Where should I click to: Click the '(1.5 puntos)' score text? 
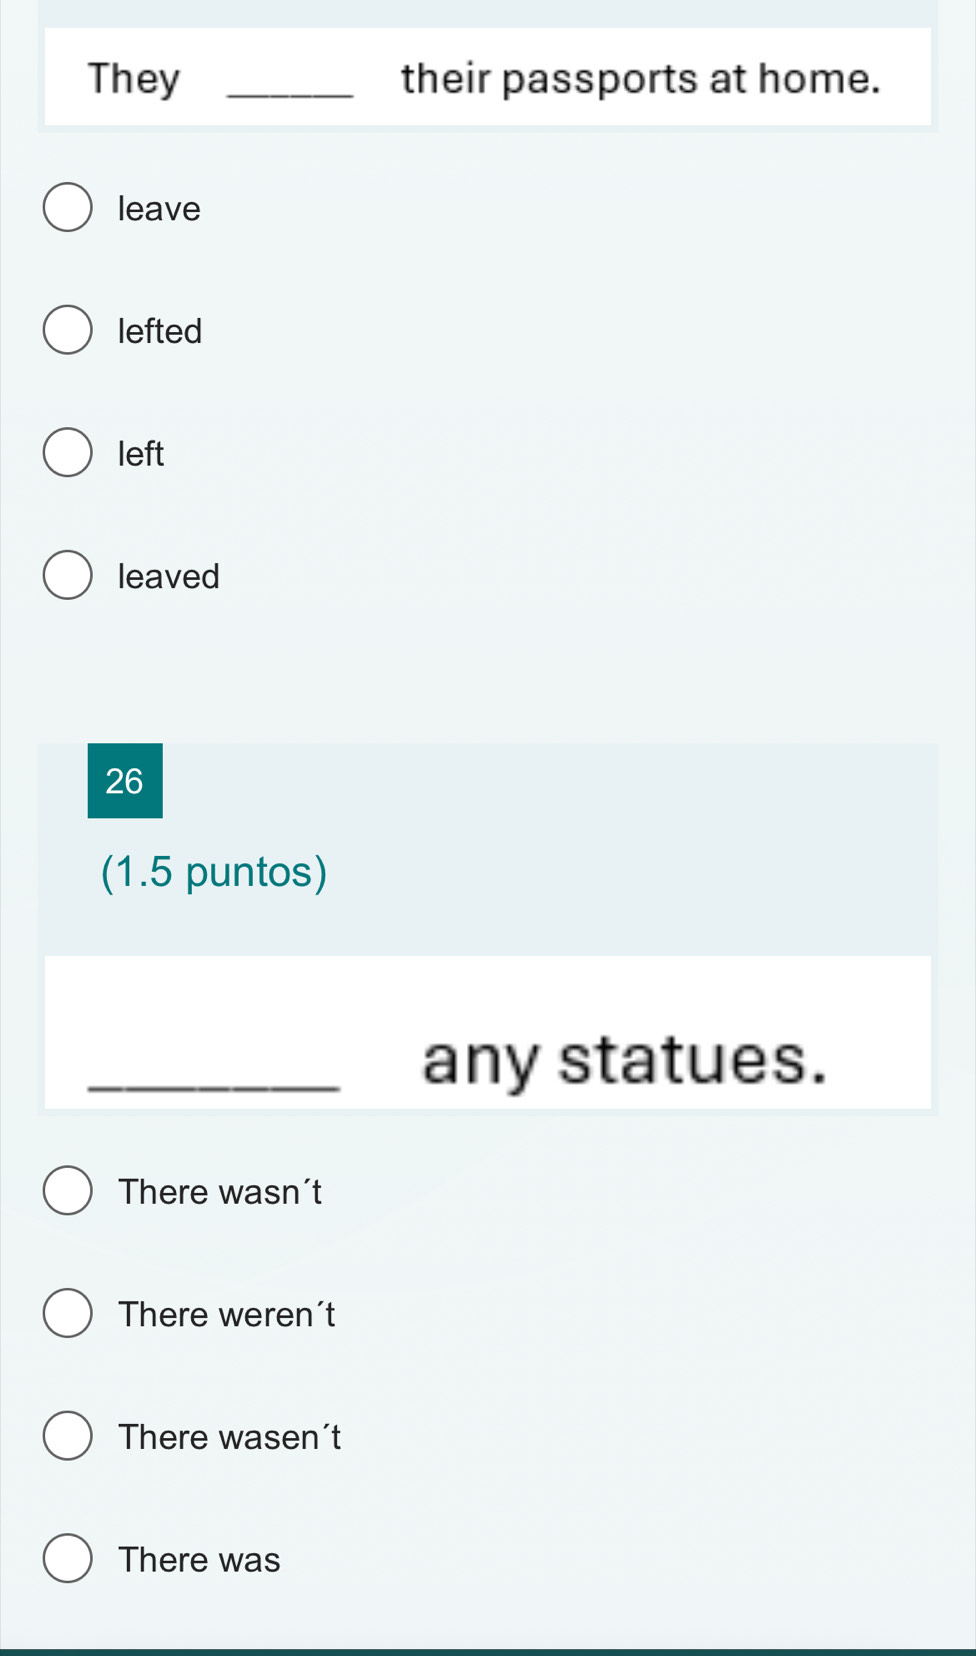point(214,872)
